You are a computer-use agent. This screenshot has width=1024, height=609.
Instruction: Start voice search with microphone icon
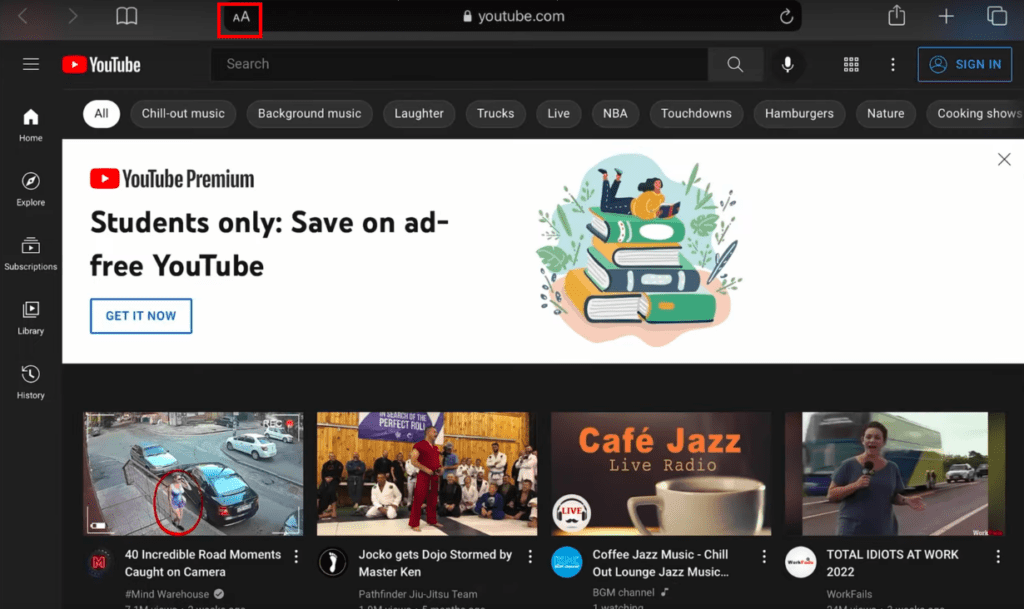[x=788, y=64]
